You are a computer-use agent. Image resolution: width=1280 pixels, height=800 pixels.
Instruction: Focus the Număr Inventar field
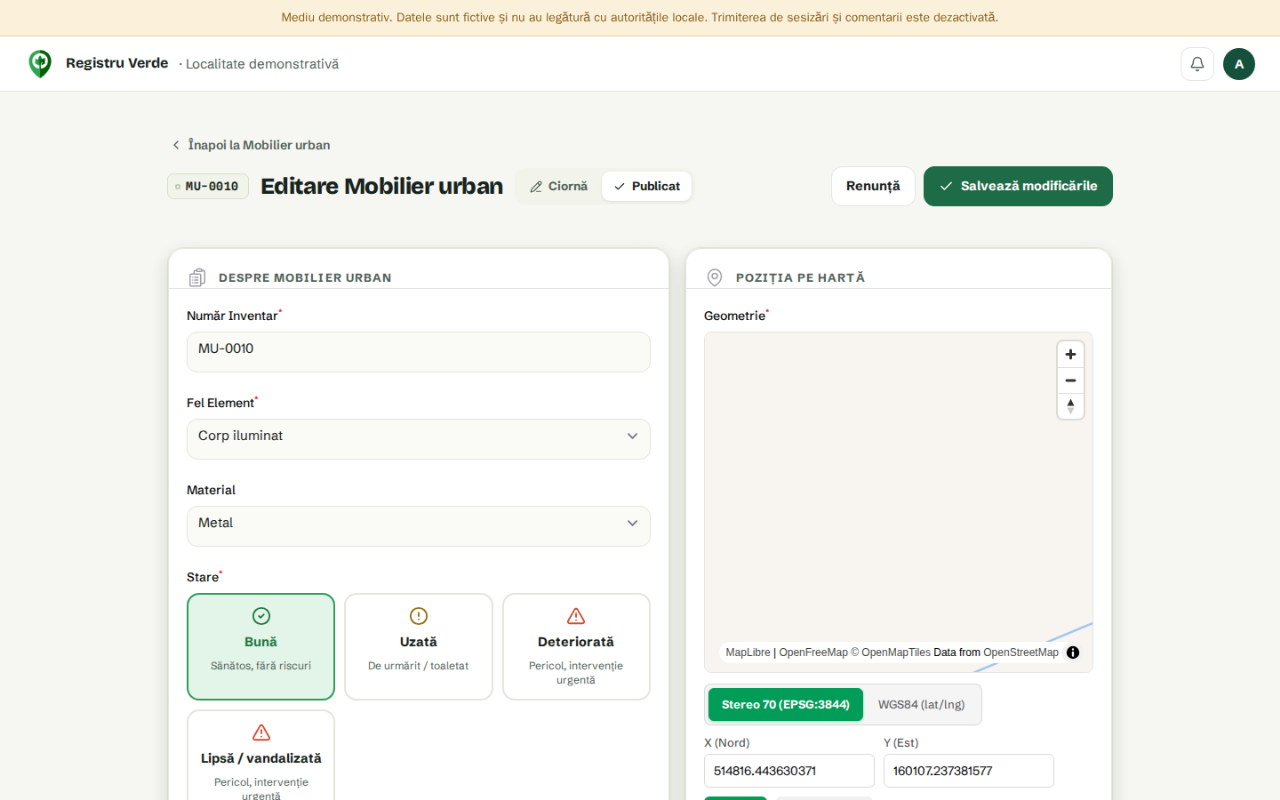[x=419, y=352]
